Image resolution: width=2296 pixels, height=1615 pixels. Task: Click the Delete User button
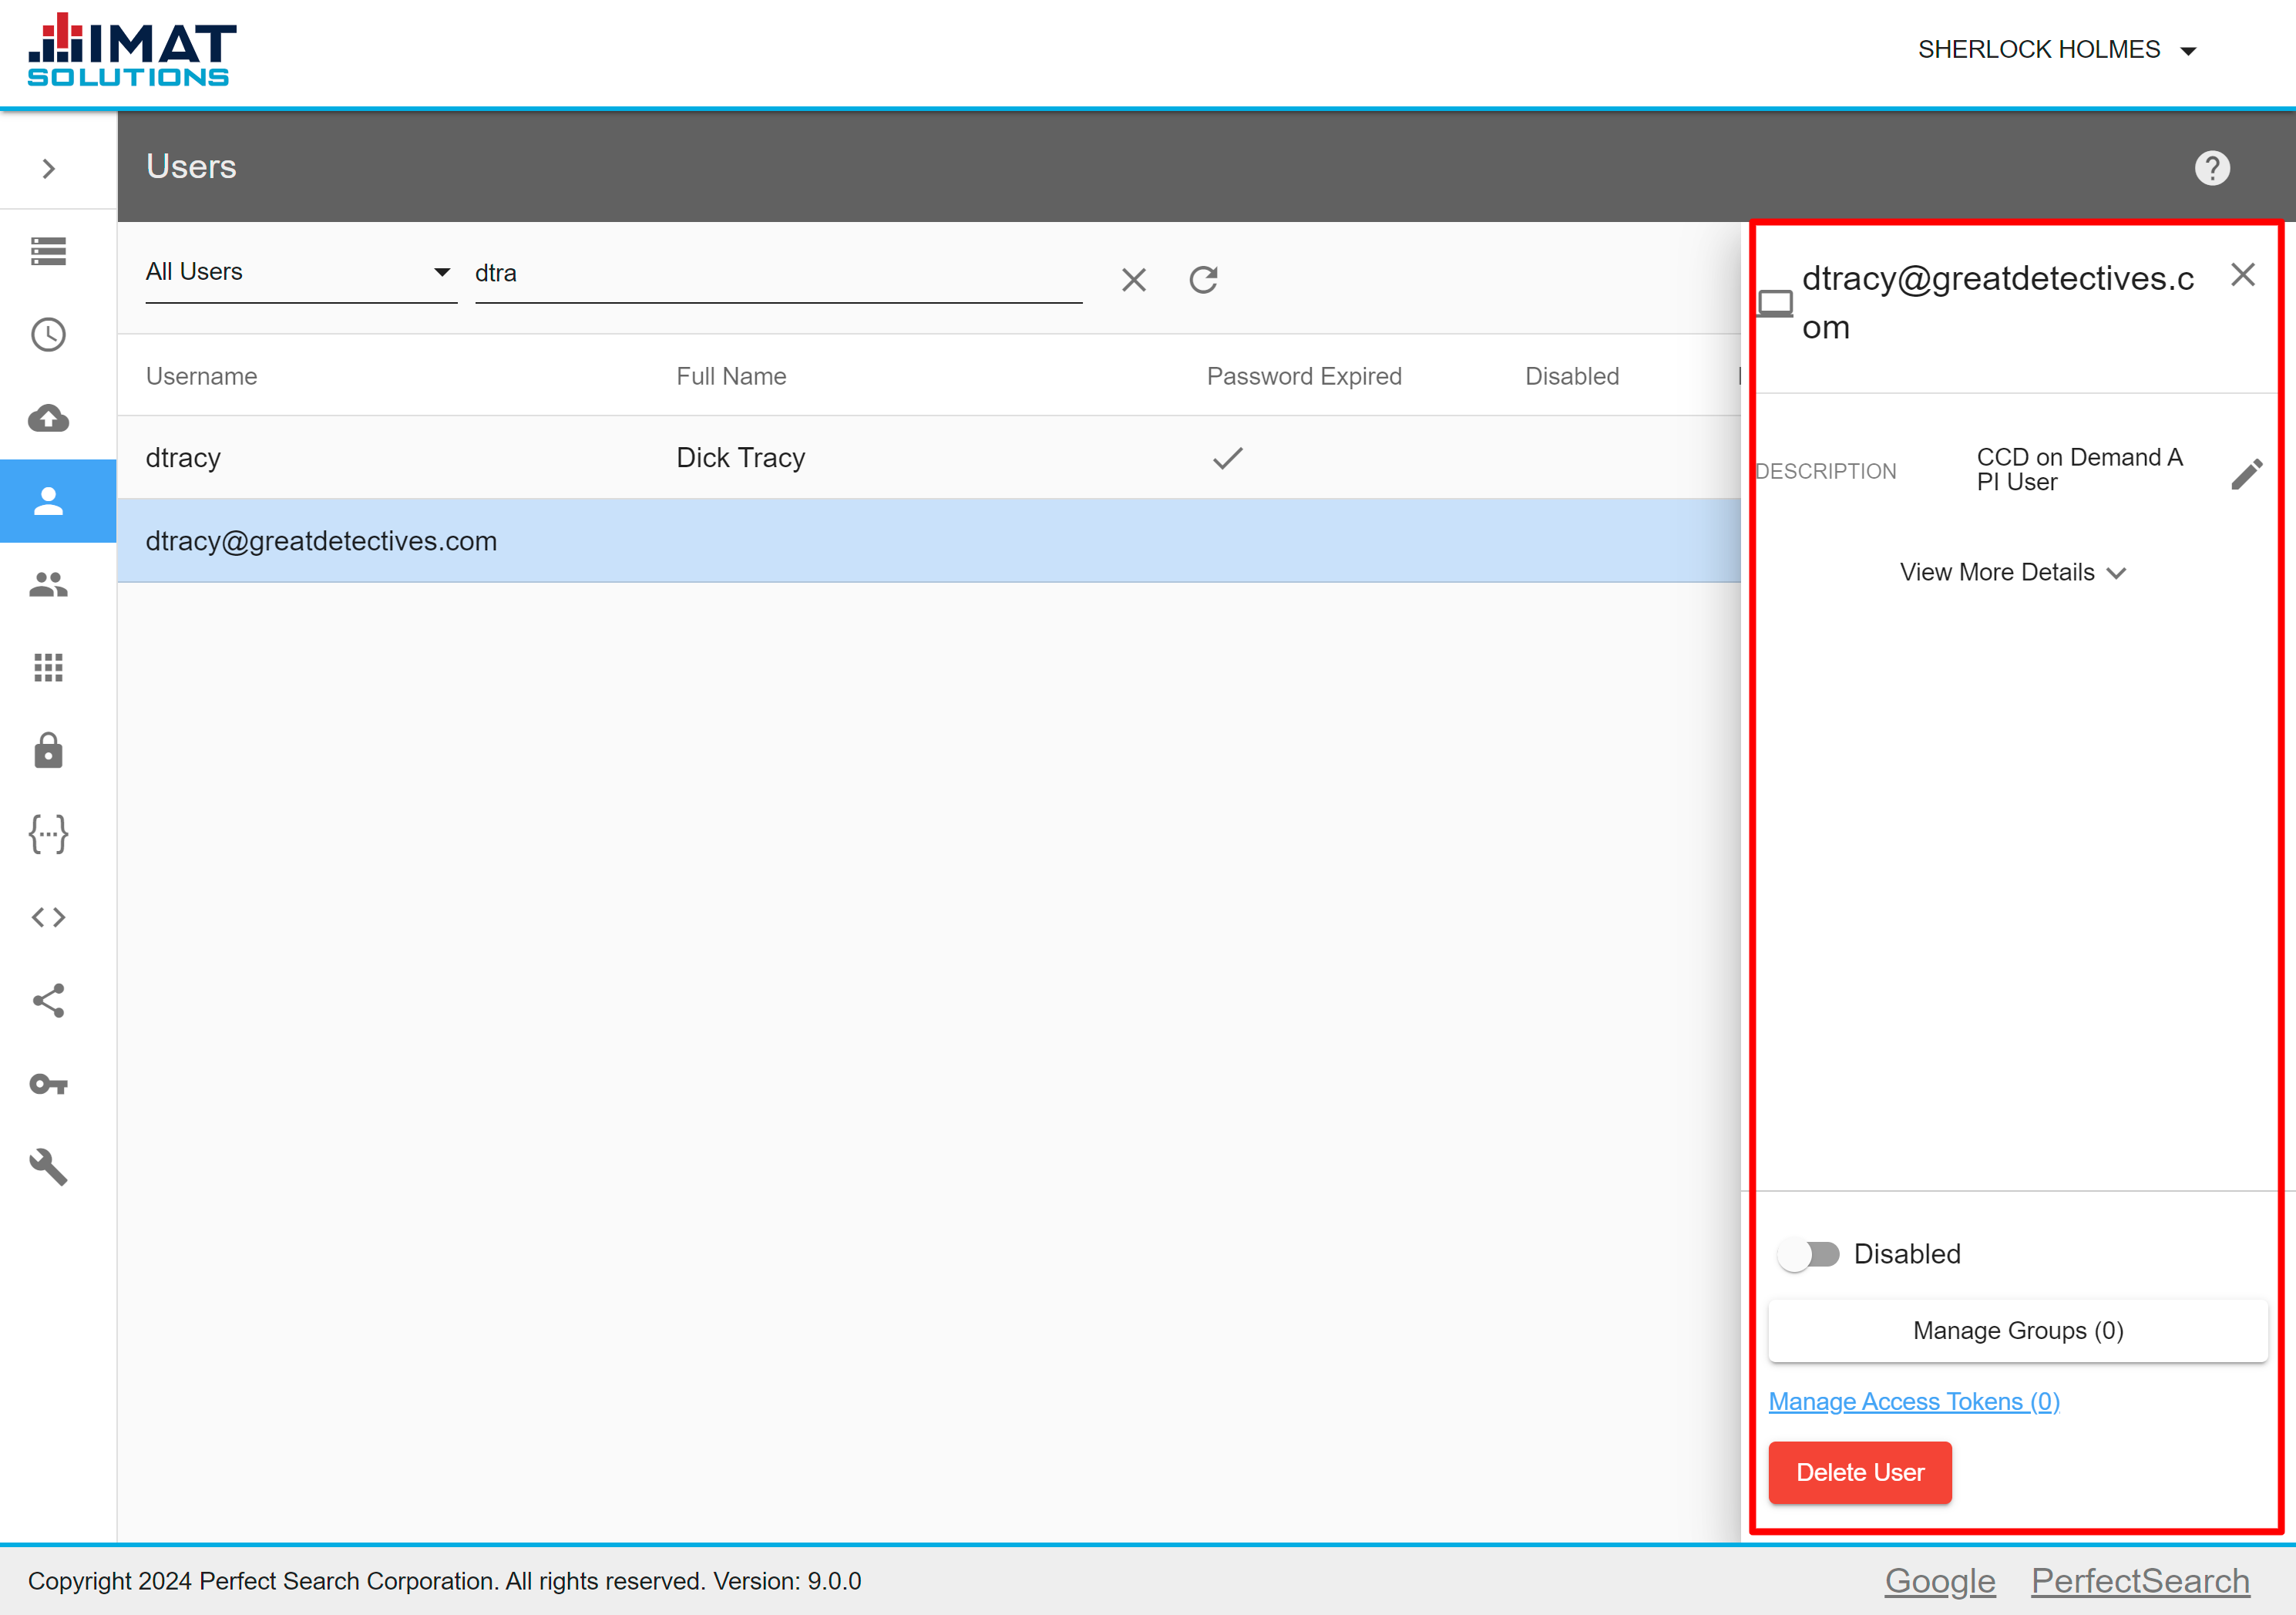click(x=1860, y=1473)
